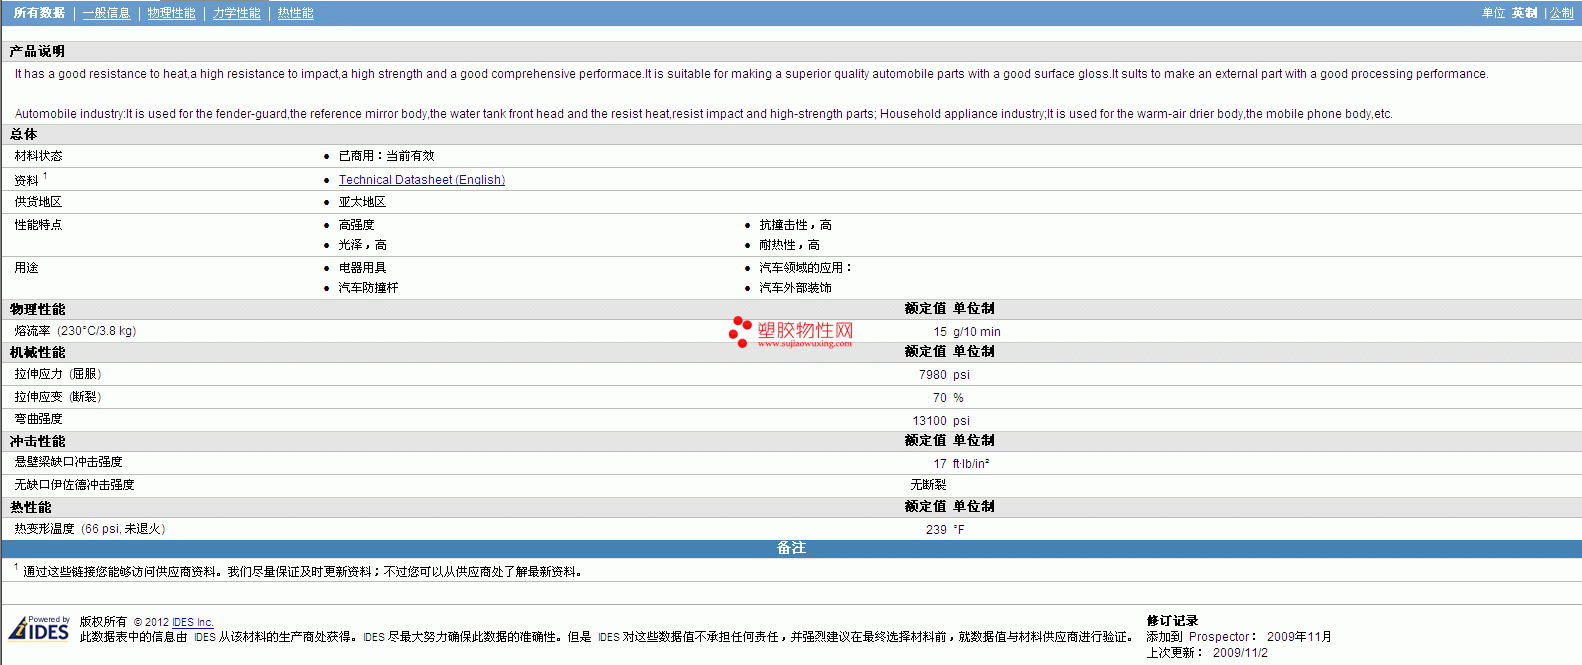This screenshot has width=1582, height=665.
Task: Open Technical Datasheet (English) link
Action: click(421, 180)
